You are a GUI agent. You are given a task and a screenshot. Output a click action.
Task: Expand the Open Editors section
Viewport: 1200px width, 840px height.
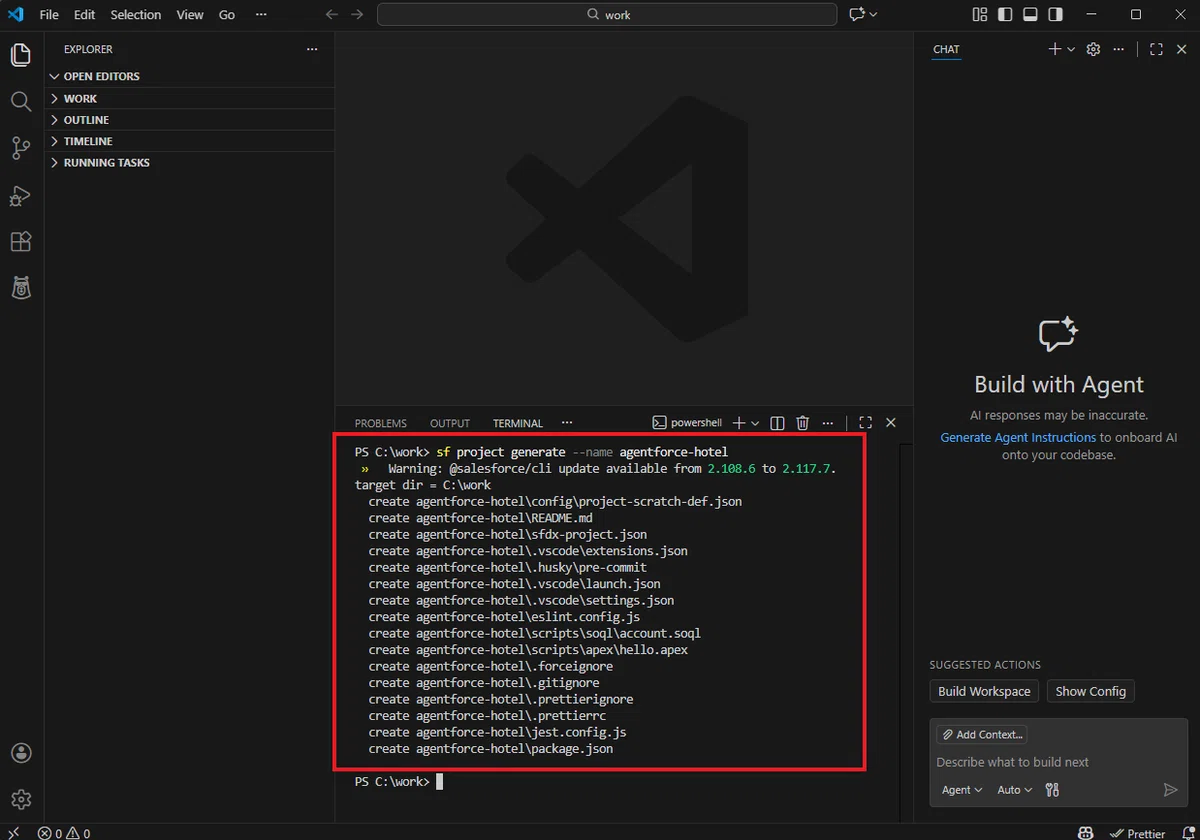[190, 76]
